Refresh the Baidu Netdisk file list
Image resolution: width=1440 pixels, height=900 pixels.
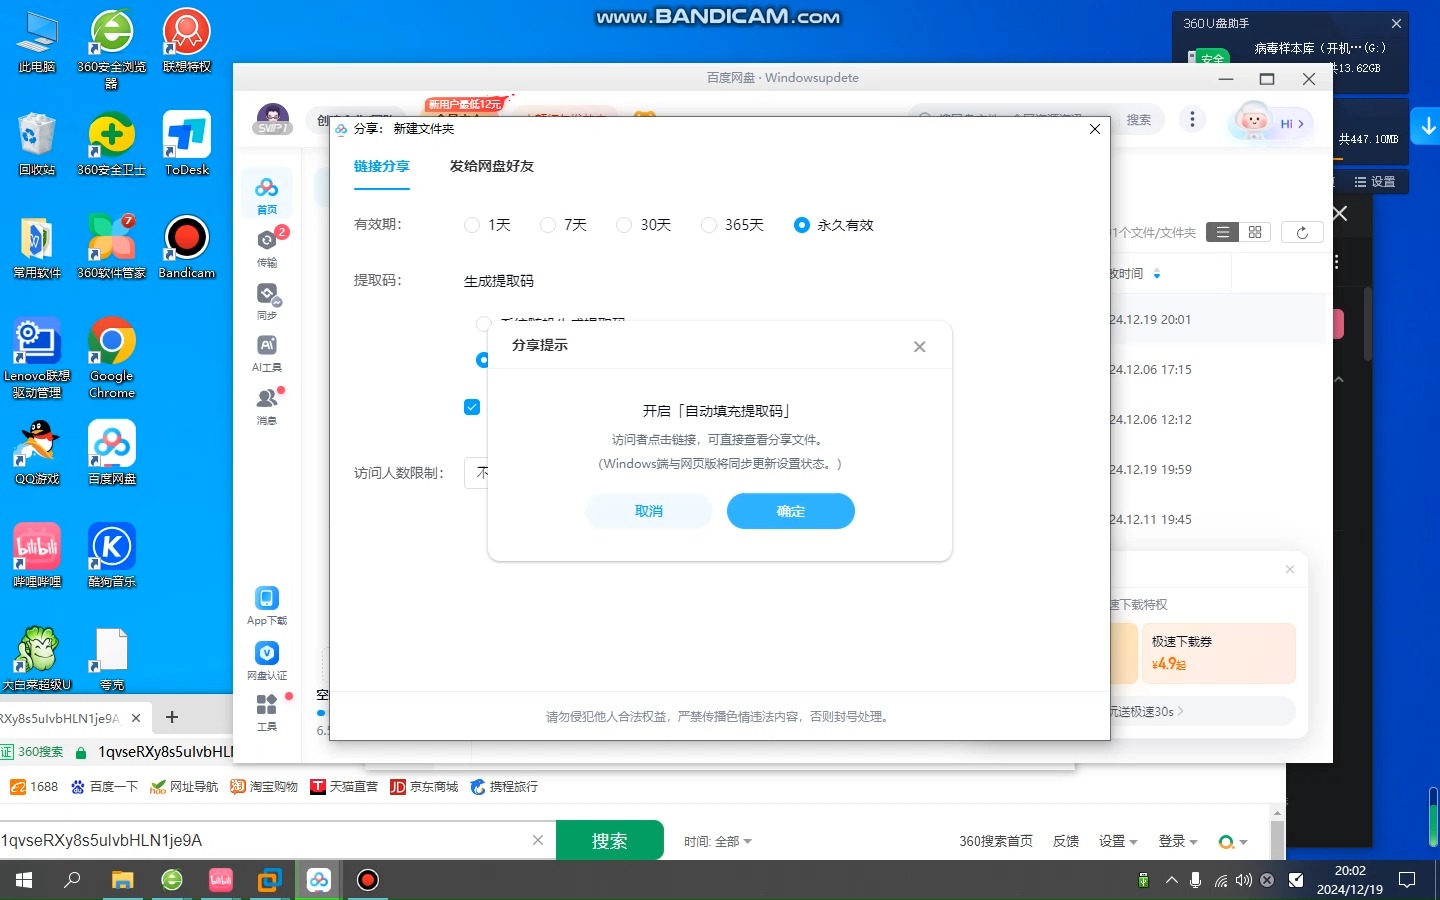point(1302,232)
